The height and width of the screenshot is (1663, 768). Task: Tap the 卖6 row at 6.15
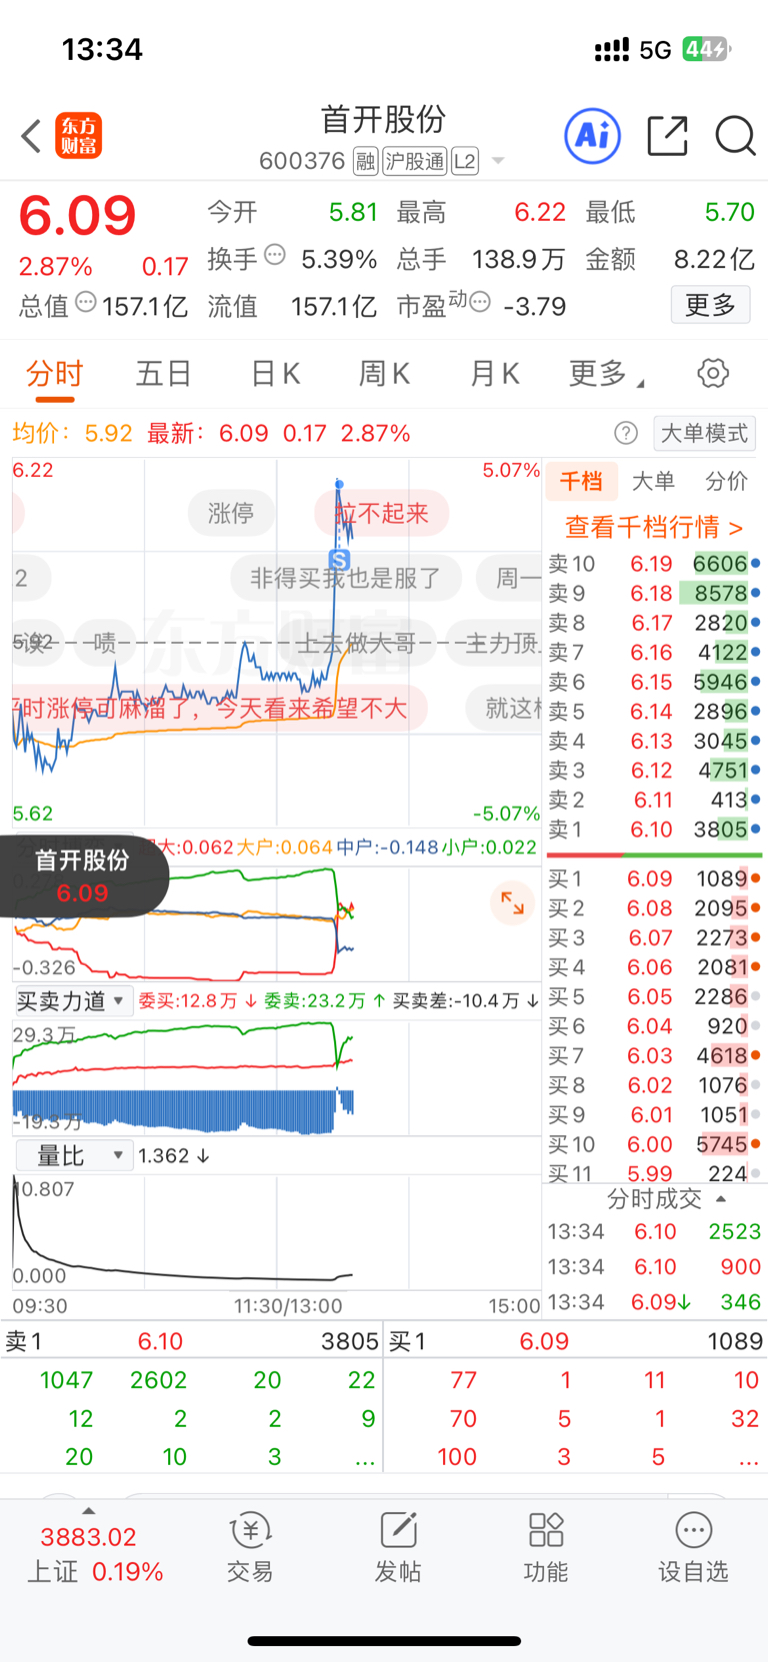[x=655, y=682]
